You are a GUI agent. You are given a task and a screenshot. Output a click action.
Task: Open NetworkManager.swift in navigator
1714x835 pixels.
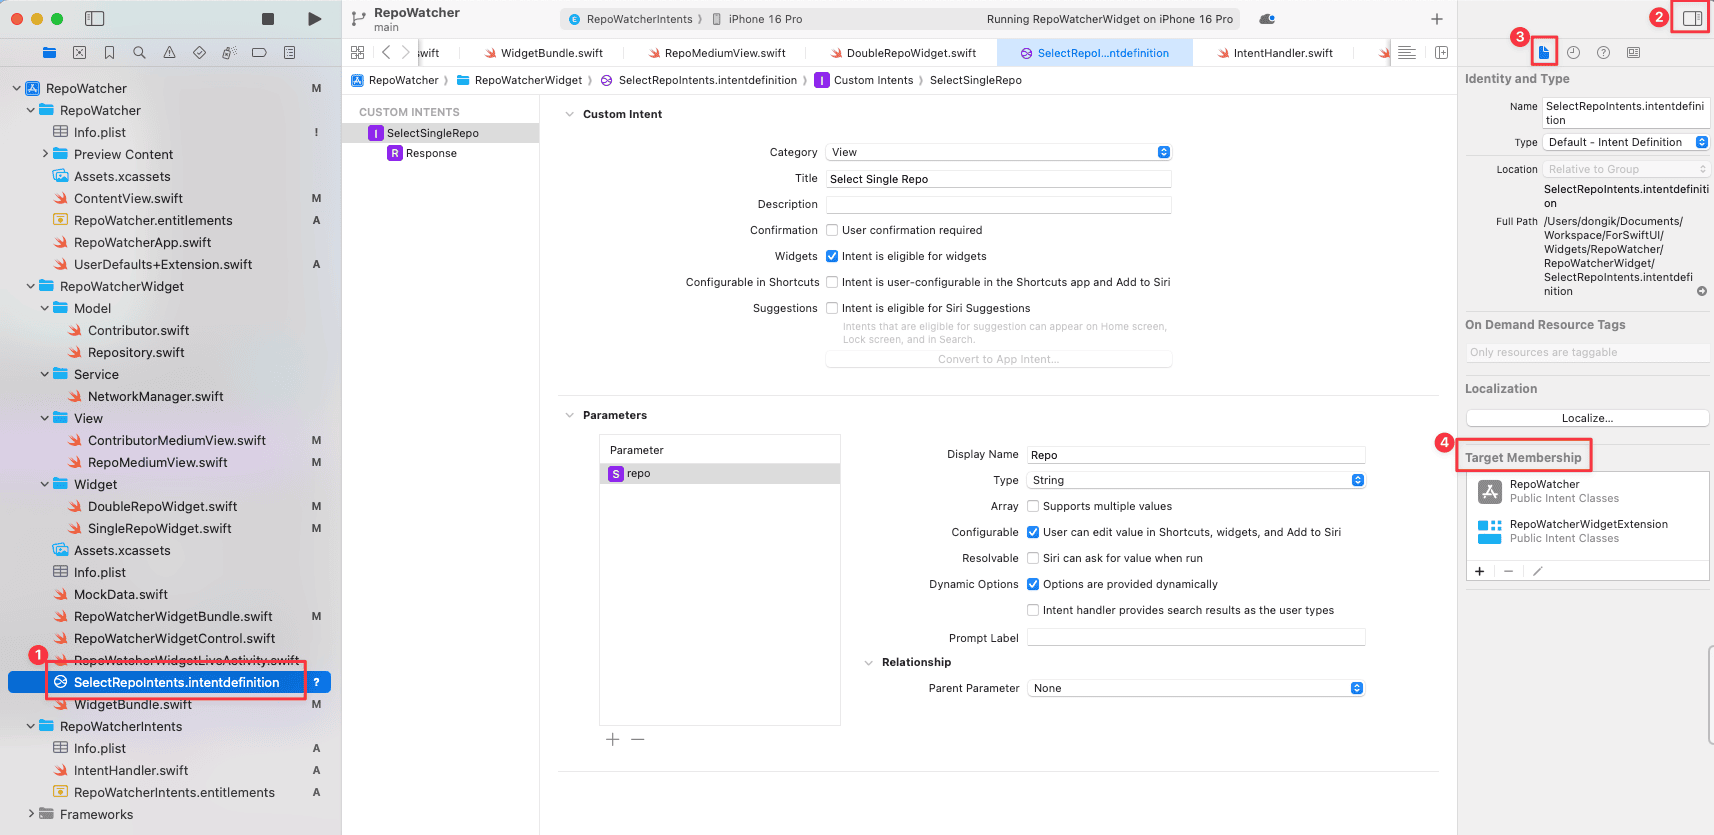click(x=155, y=396)
